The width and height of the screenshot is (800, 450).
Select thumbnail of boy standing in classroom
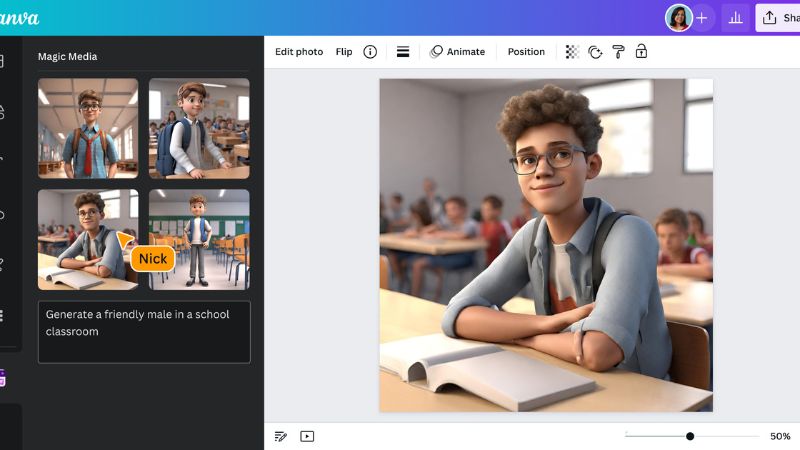(x=199, y=239)
